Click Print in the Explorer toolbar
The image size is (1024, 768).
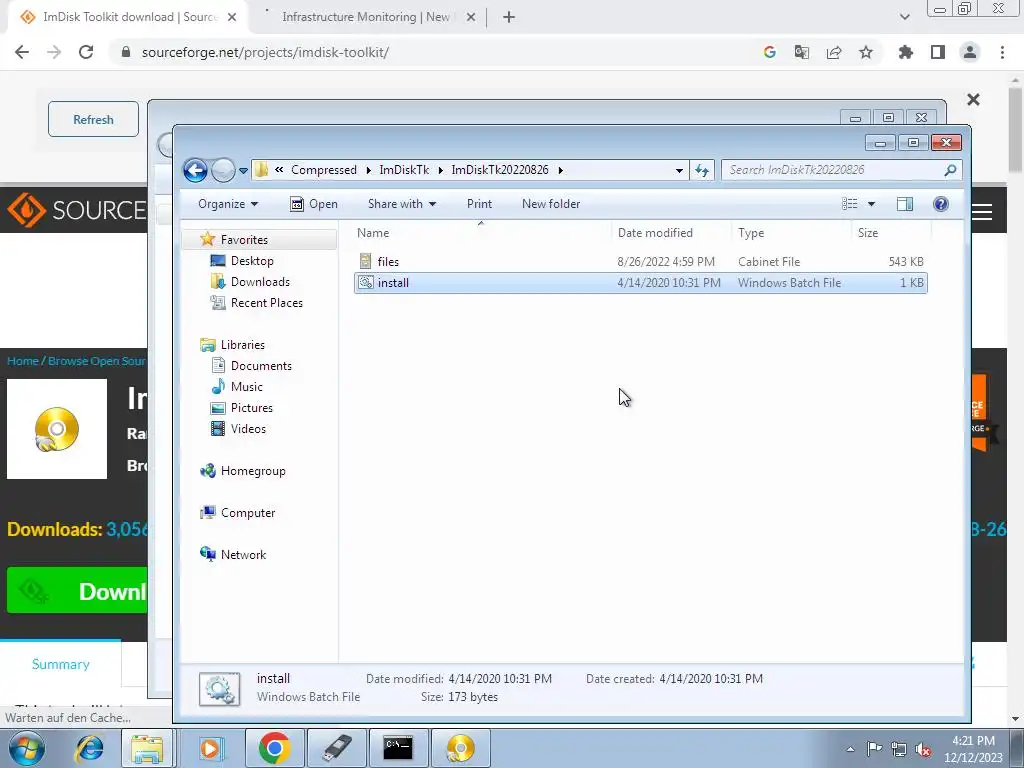(479, 204)
